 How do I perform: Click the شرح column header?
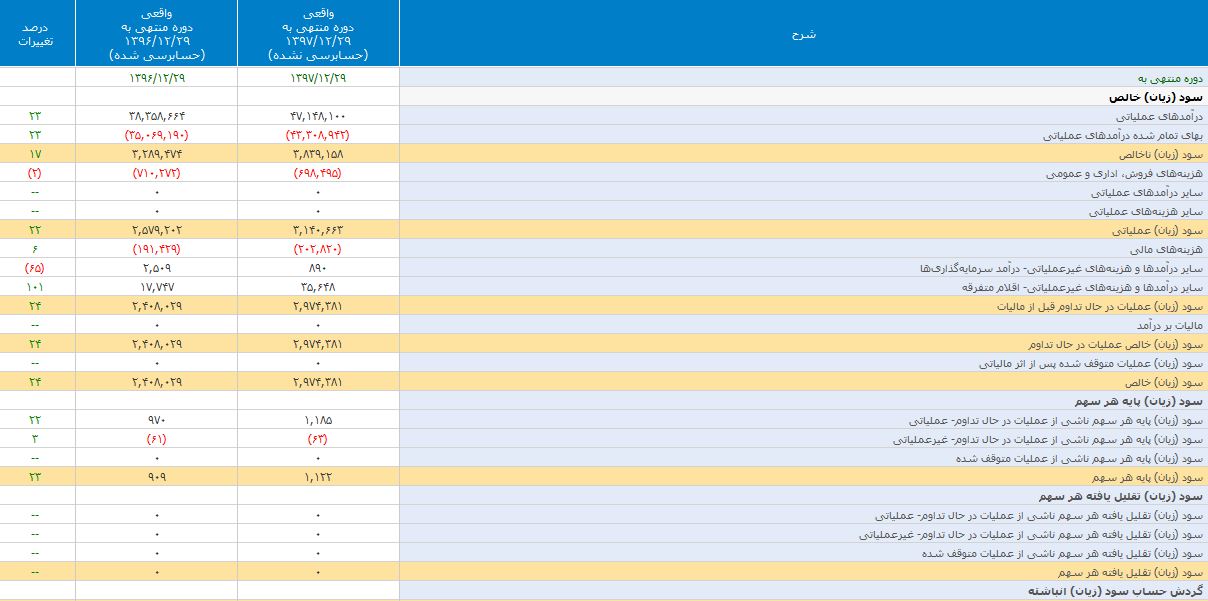803,34
